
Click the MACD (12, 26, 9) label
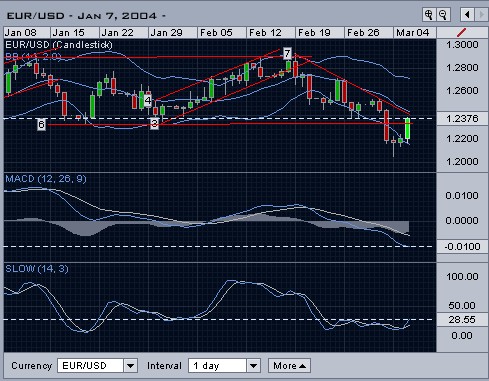[46, 179]
